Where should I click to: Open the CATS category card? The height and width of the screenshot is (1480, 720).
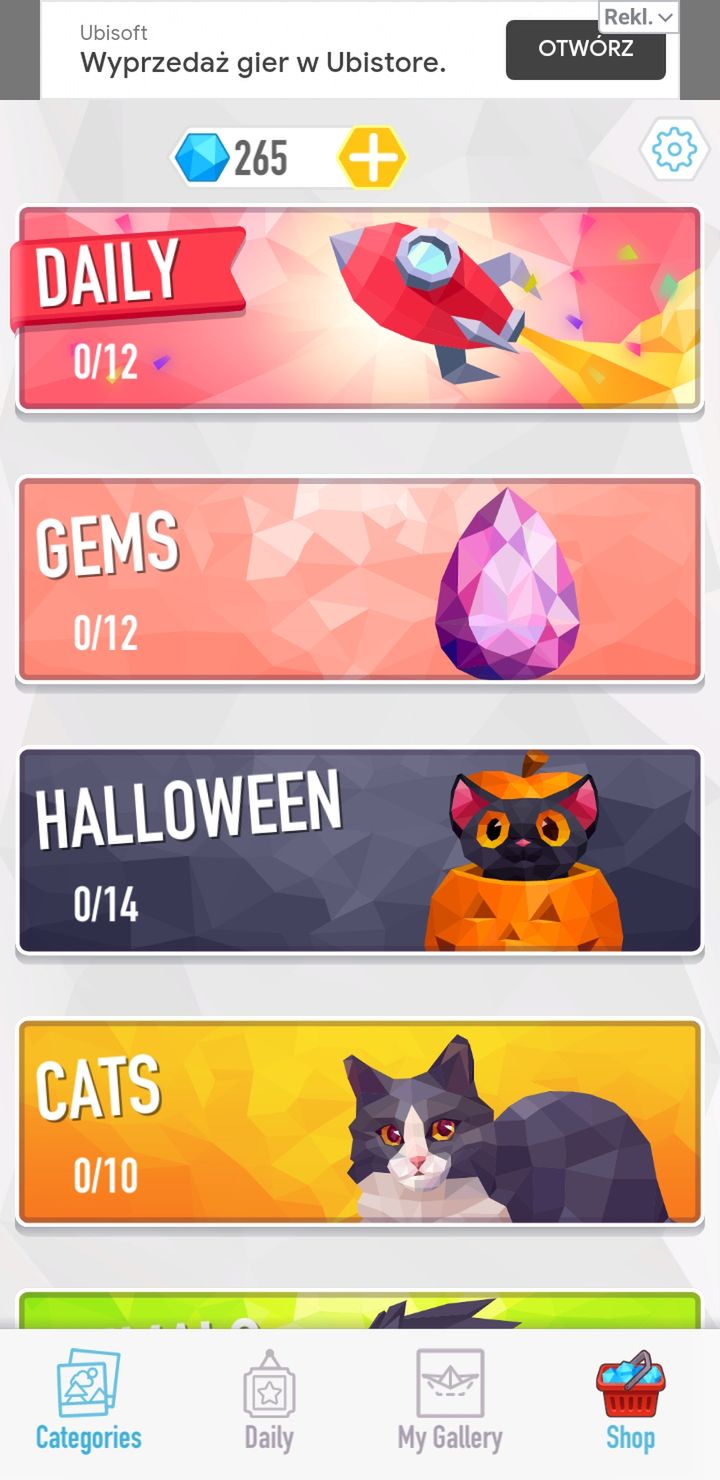(x=359, y=1122)
